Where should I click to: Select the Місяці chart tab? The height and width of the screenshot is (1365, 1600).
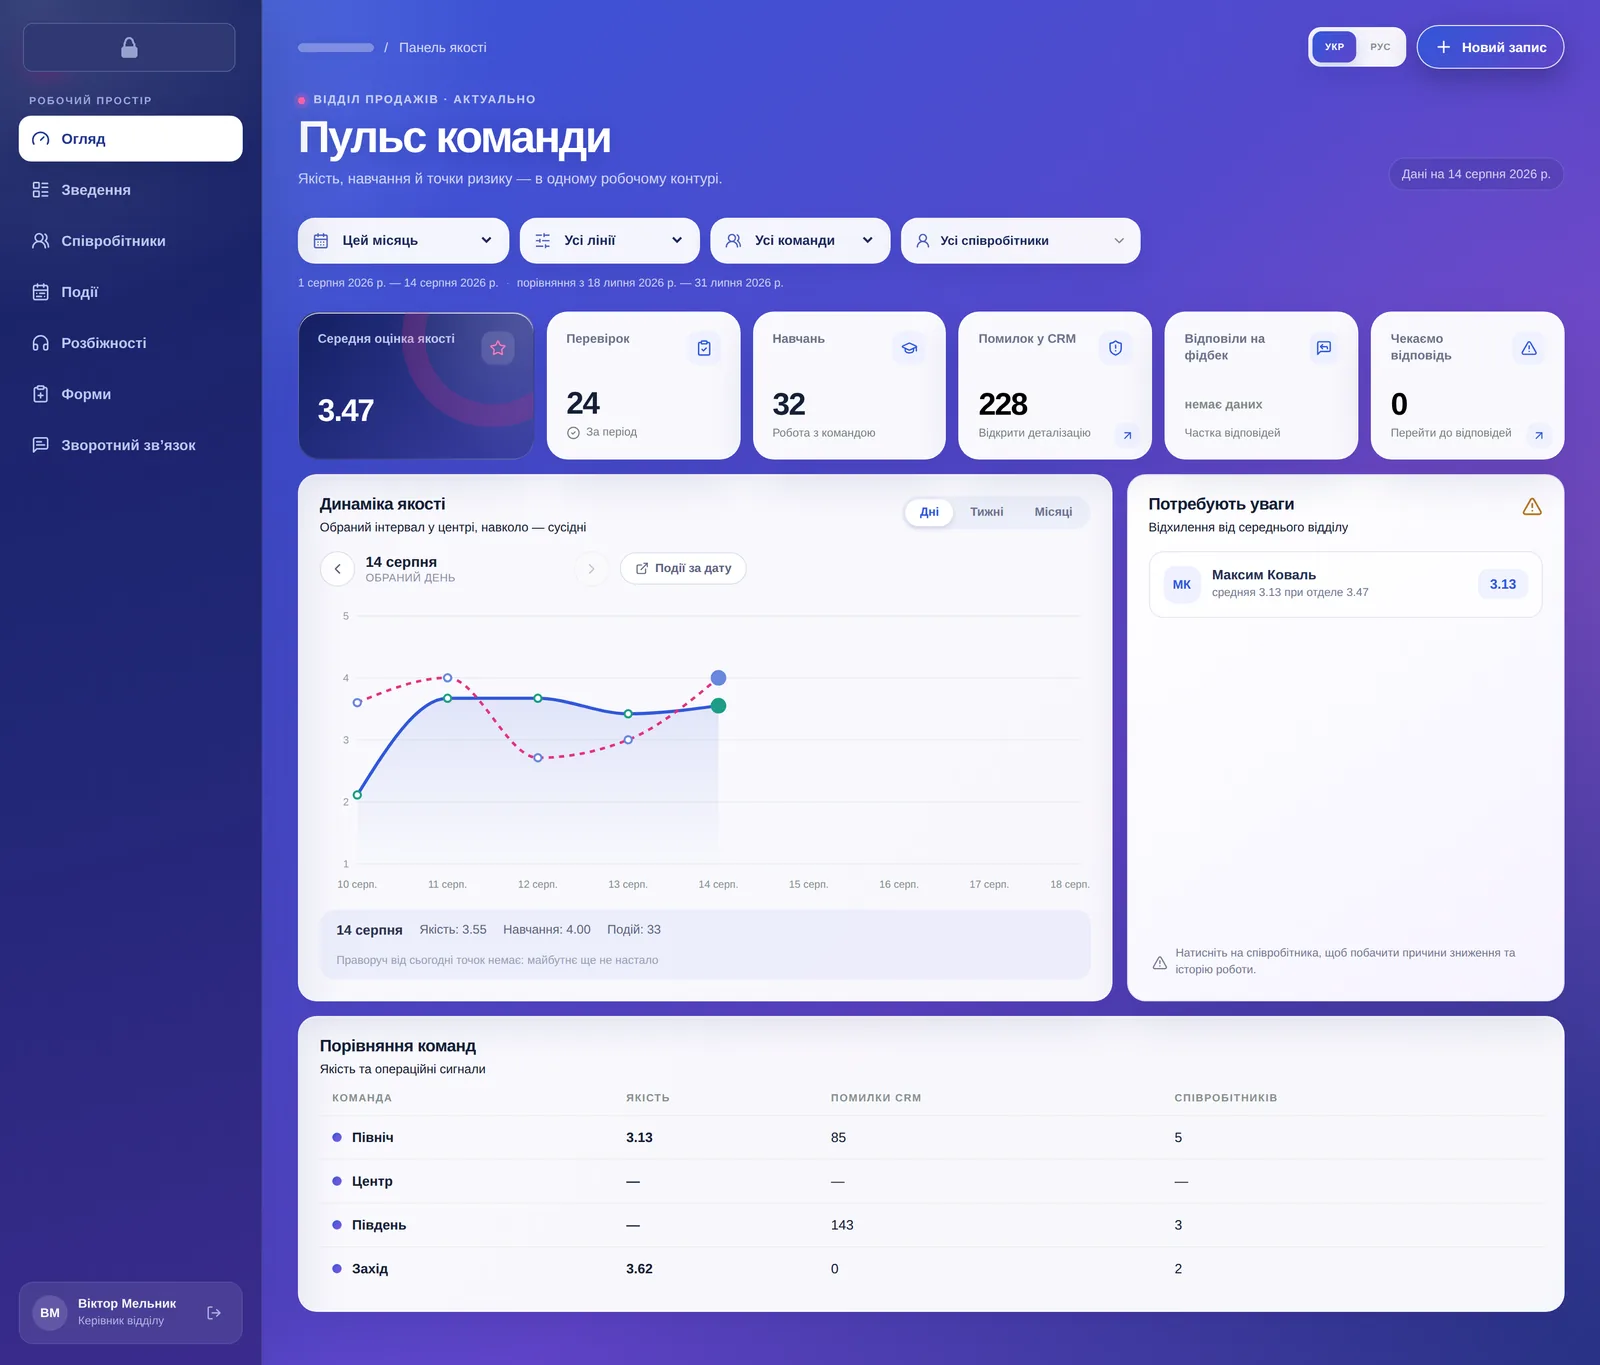click(x=1053, y=512)
